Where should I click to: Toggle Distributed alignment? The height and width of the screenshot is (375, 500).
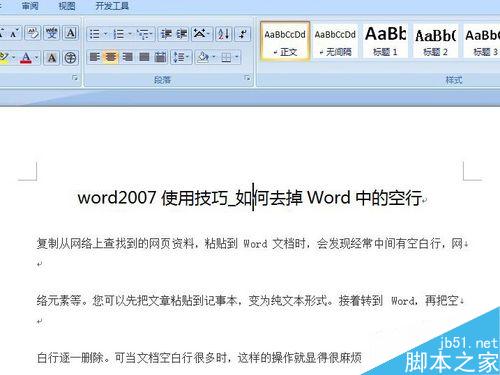point(160,57)
